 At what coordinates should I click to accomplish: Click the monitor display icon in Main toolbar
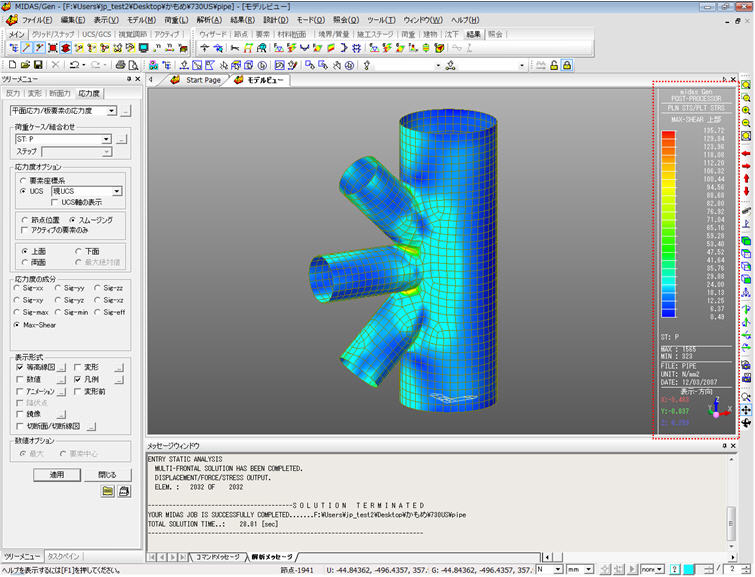pyautogui.click(x=143, y=48)
